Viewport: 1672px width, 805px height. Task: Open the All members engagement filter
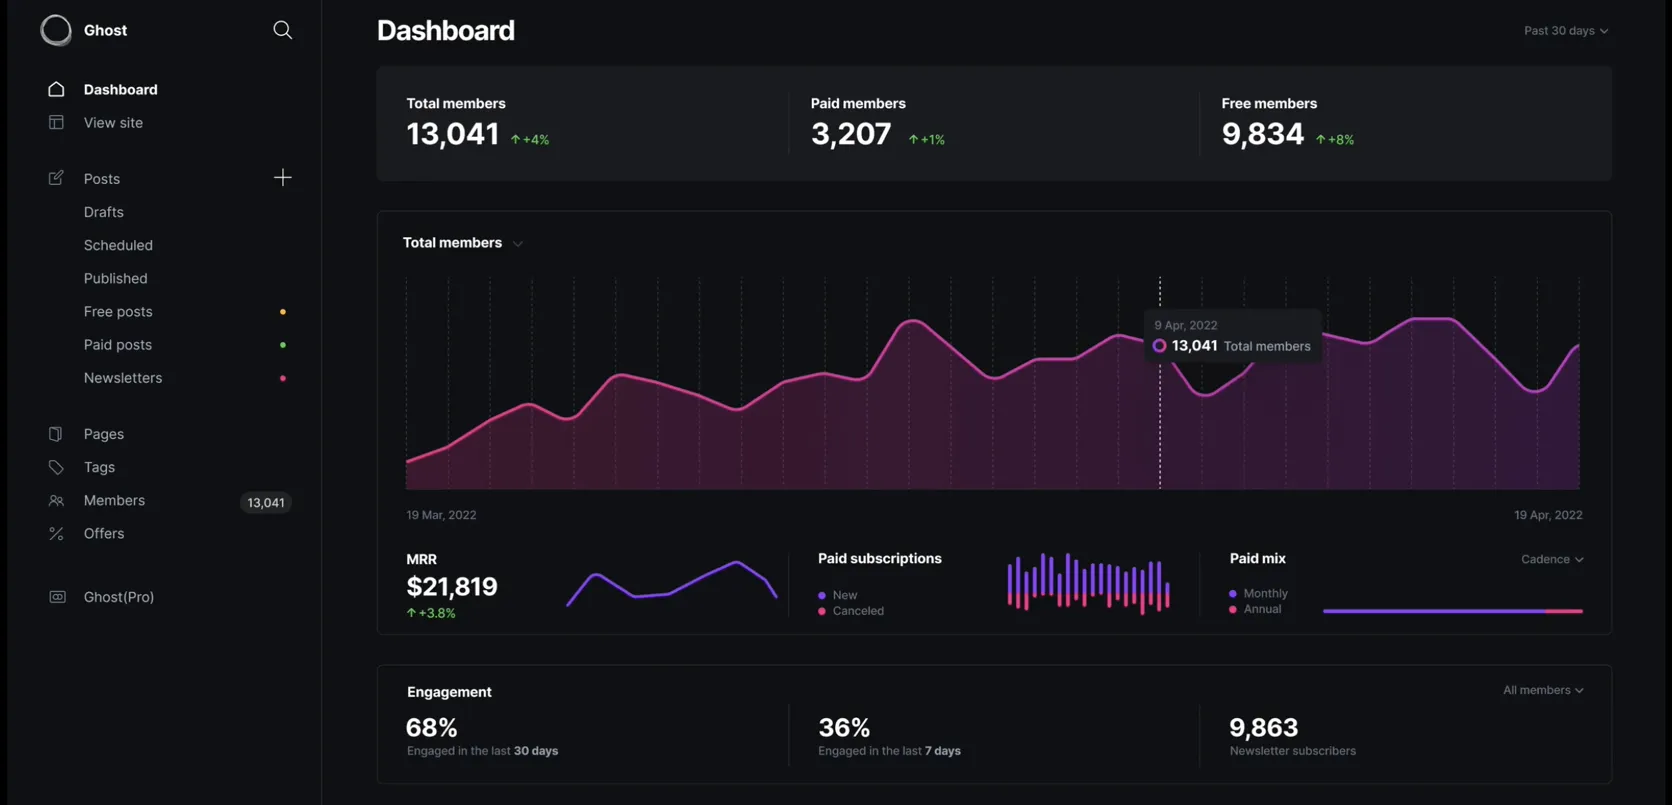1543,690
